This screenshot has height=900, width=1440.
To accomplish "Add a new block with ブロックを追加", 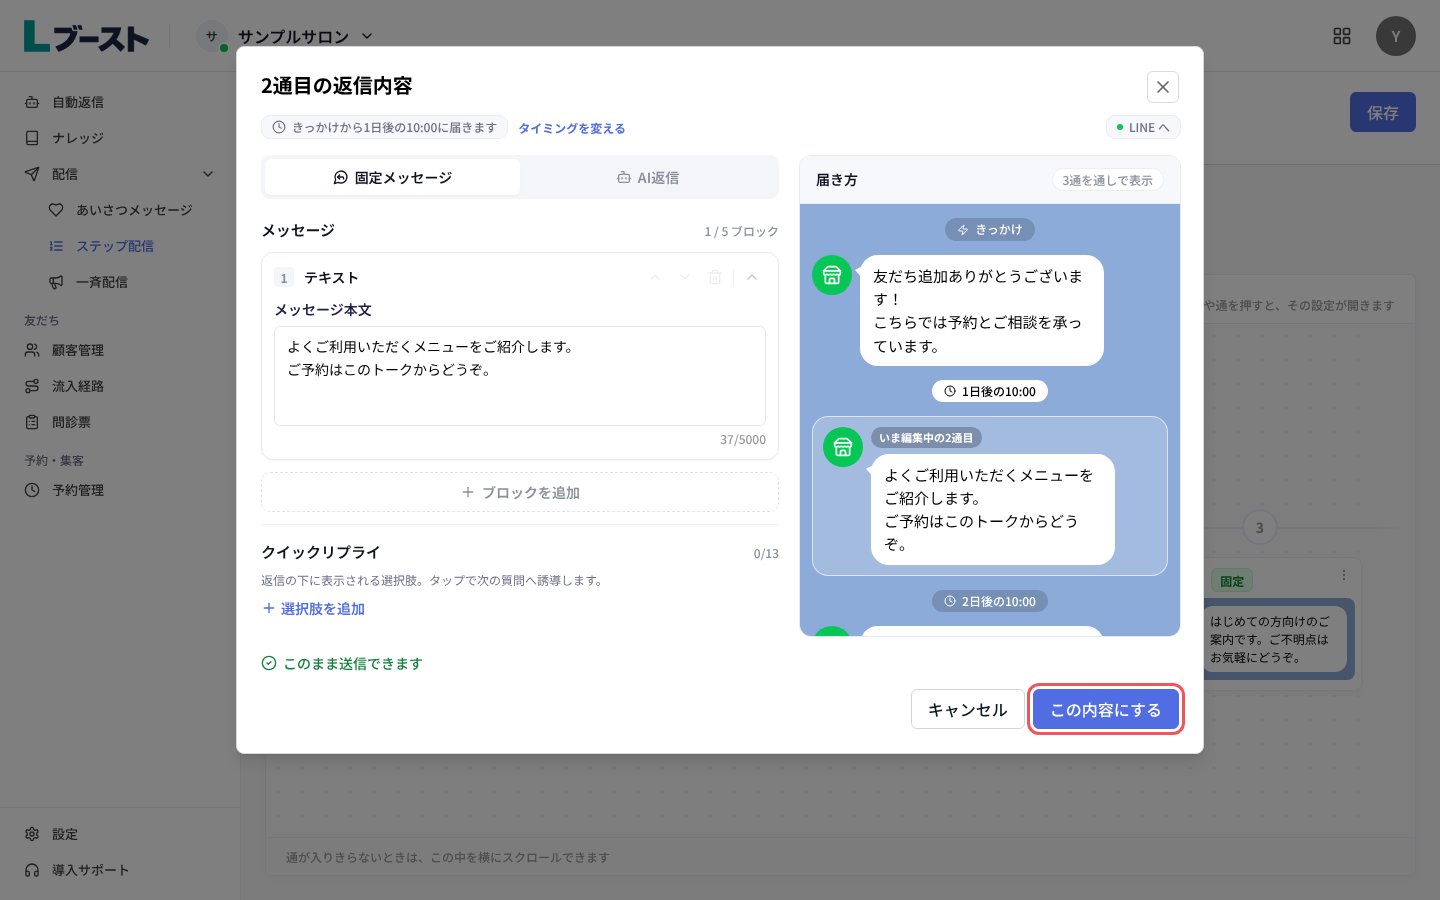I will [520, 492].
